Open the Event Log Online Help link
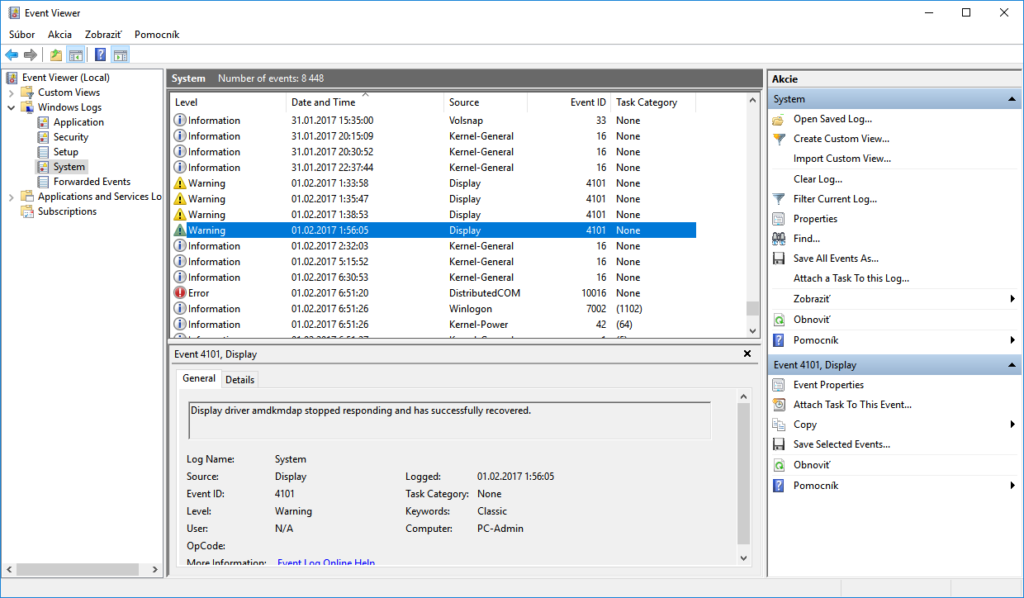1024x598 pixels. 326,563
